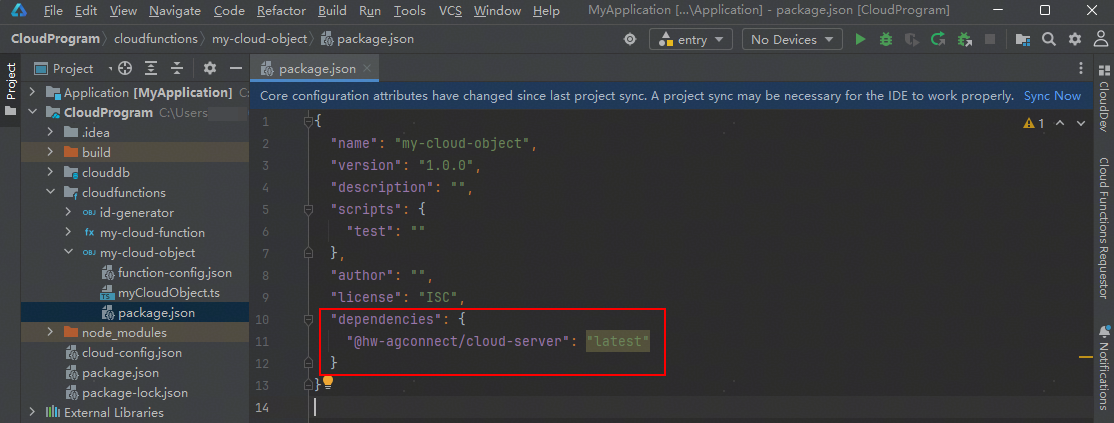This screenshot has height=423, width=1114.
Task: Toggle the Cloud Functions Requestor panel
Action: click(1103, 228)
